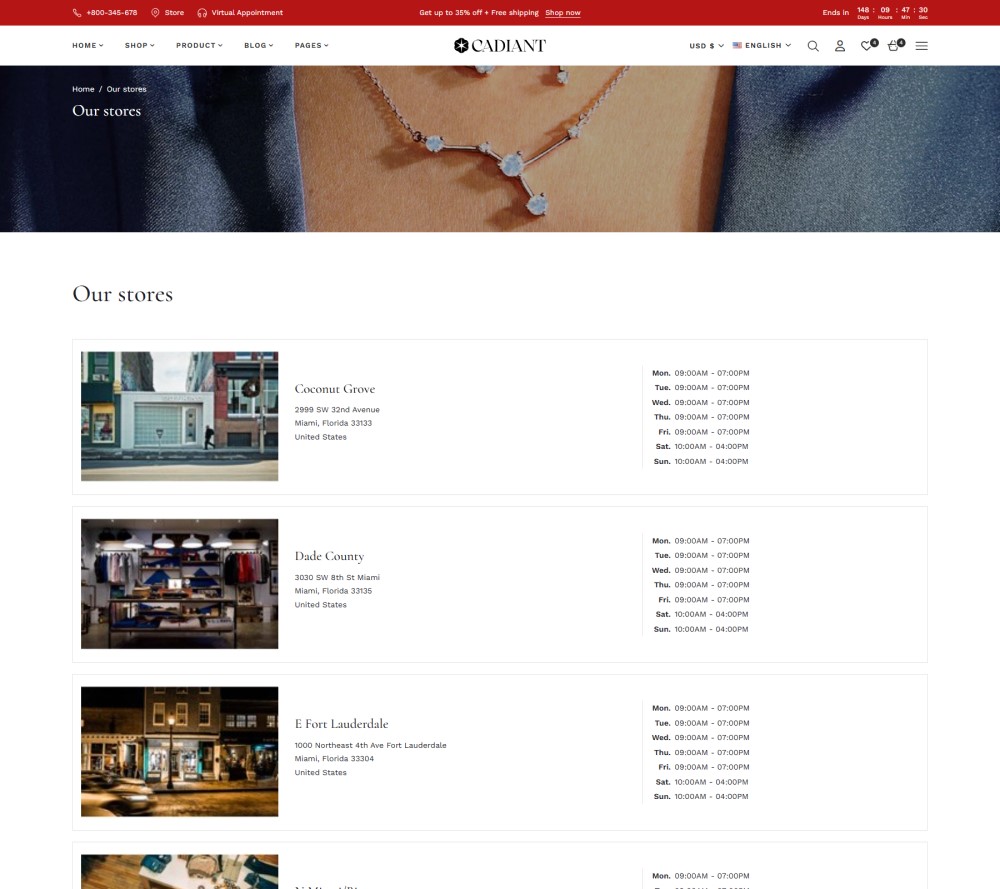The width and height of the screenshot is (1000, 889).
Task: Select the Dade County store title
Action: pos(329,556)
